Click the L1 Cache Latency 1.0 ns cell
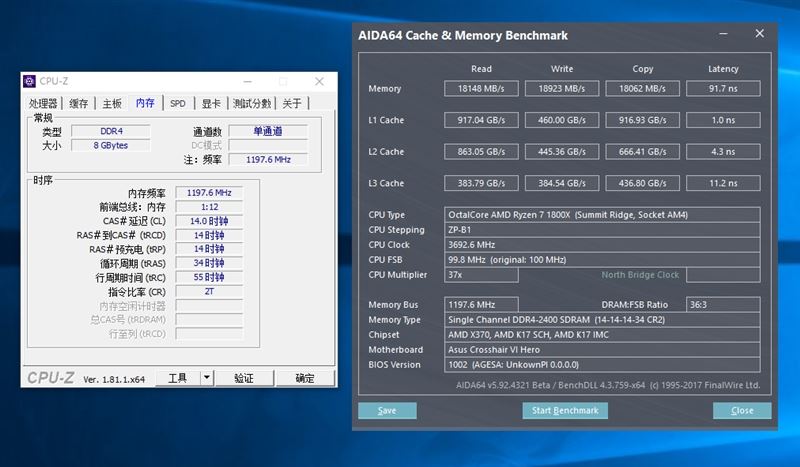 [x=723, y=120]
